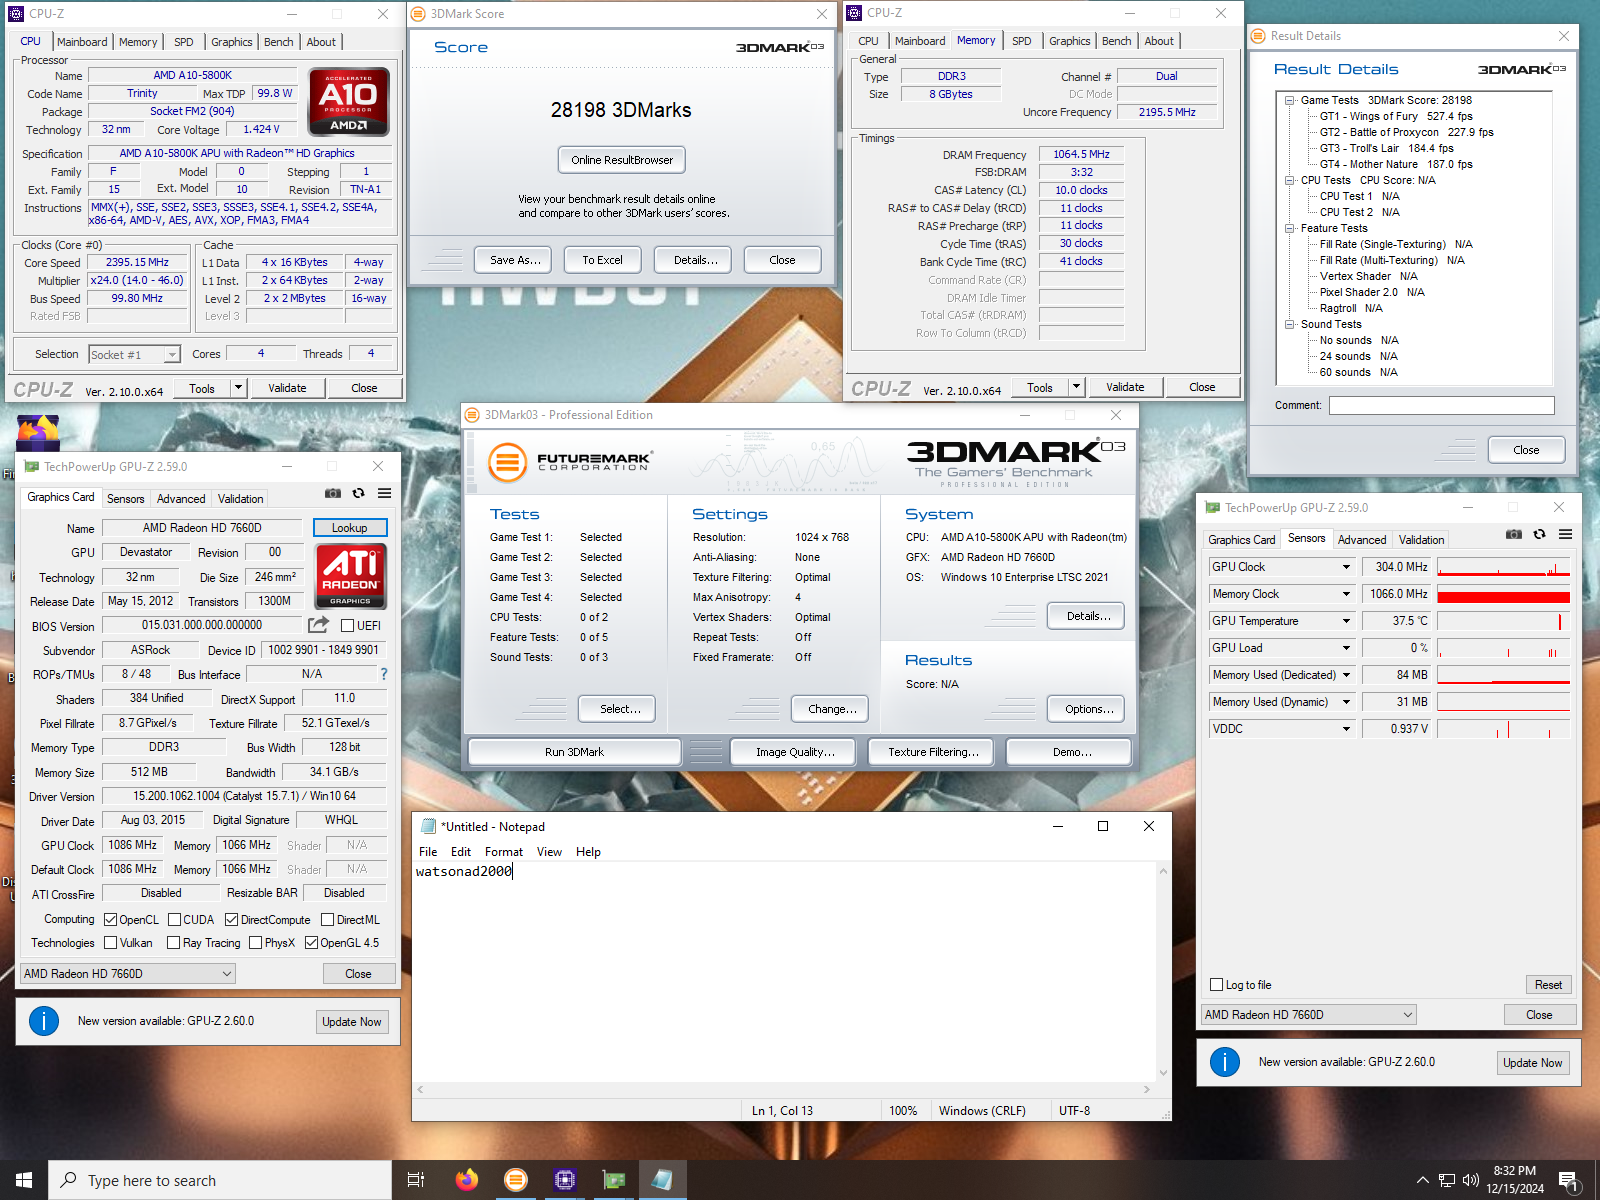
Task: Open hamburger menu in right GPU-Z Sensors window
Action: 1565,534
